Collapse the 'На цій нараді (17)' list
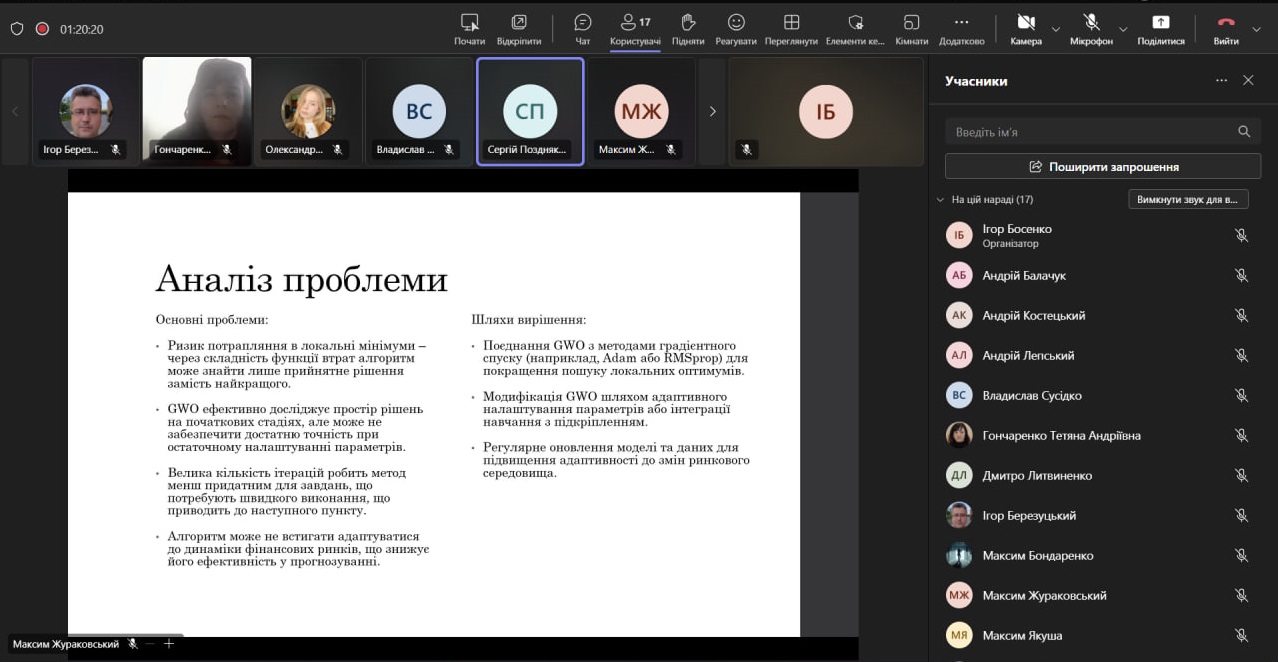The width and height of the screenshot is (1278, 662). [x=940, y=200]
